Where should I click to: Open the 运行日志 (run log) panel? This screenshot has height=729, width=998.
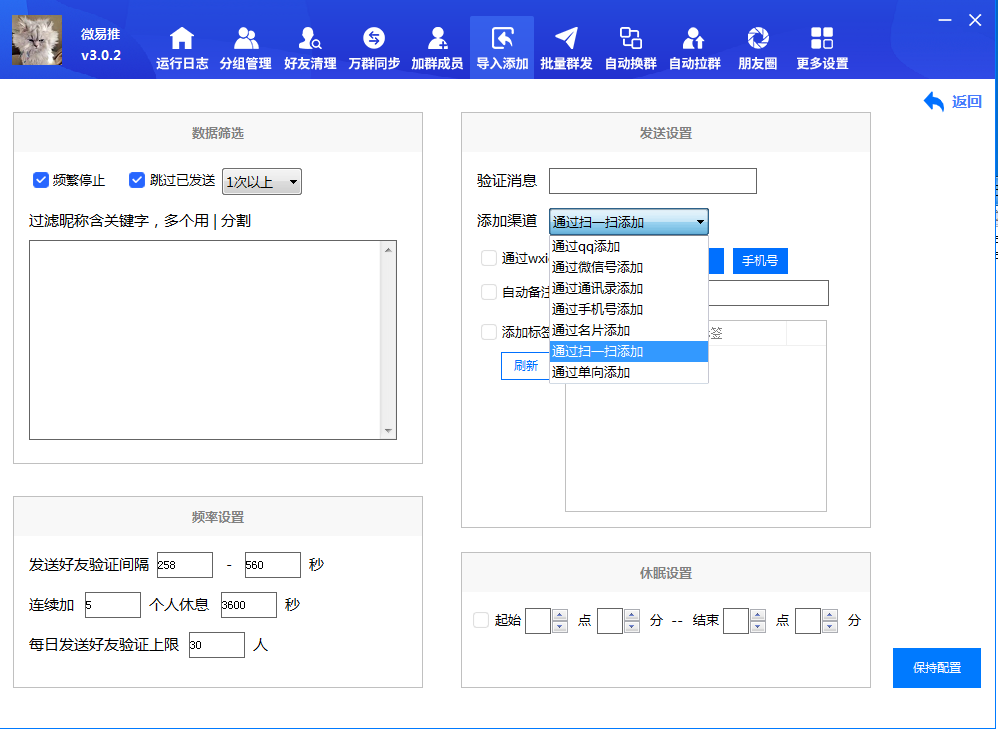181,45
